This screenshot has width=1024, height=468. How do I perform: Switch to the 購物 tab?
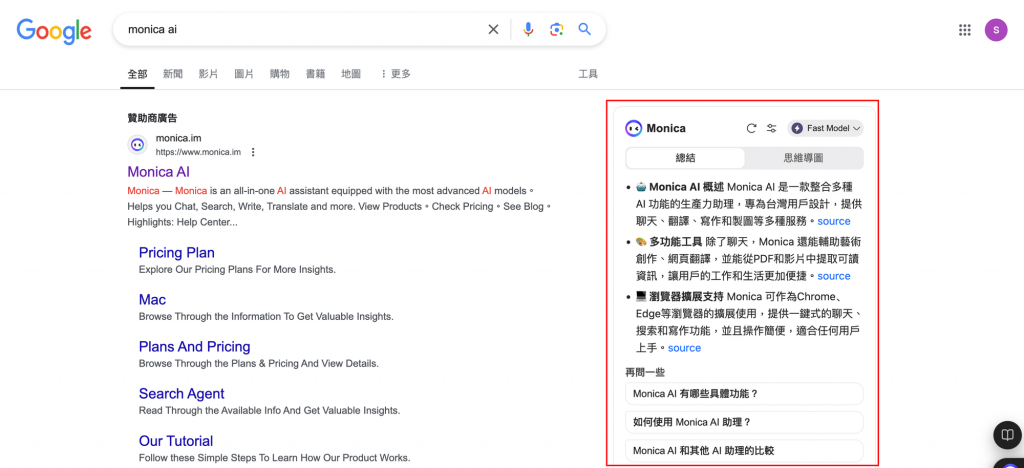[x=280, y=74]
